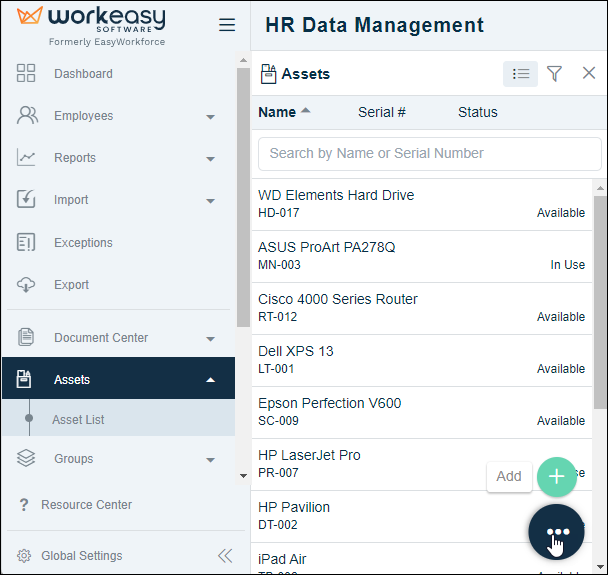This screenshot has width=608, height=575.
Task: Click the sidebar vertical scrollbar thumb
Action: tap(243, 197)
